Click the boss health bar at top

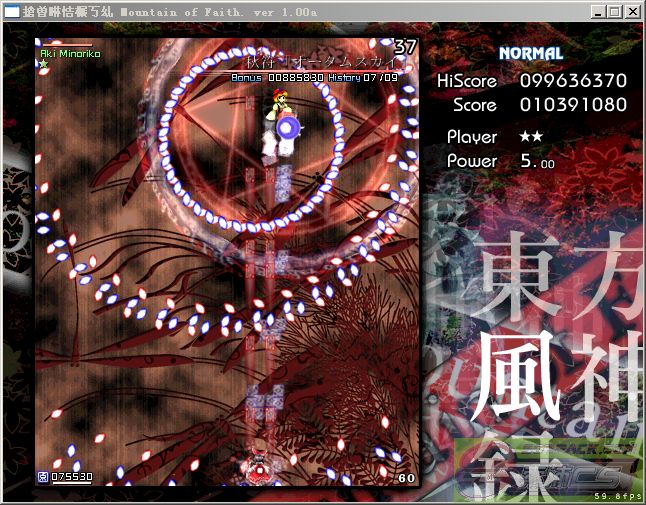click(x=67, y=44)
